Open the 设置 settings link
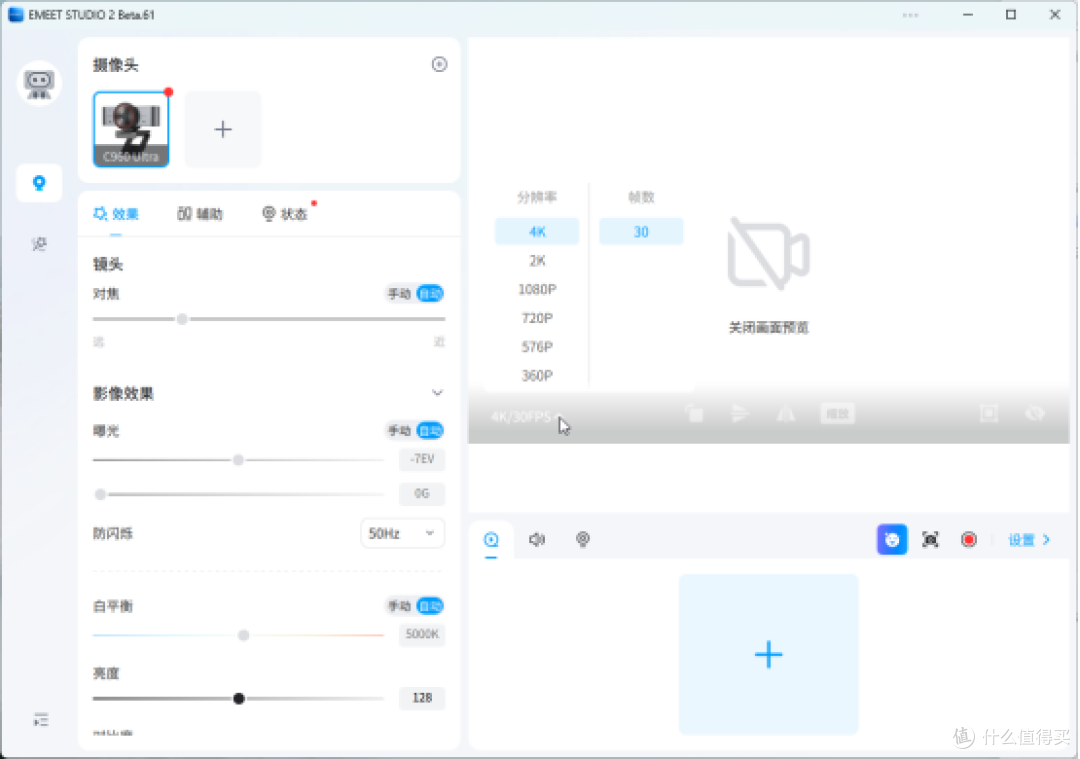Viewport: 1080px width, 759px height. [x=1029, y=540]
